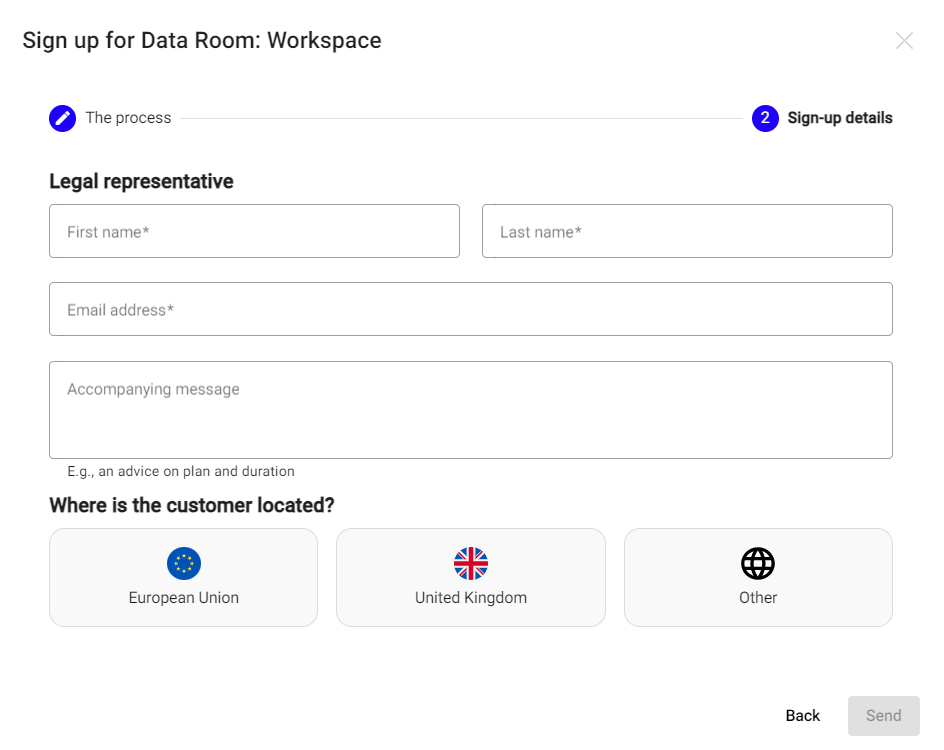Close the Data Room sign-up dialog
The width and height of the screenshot is (944, 750).
point(904,41)
